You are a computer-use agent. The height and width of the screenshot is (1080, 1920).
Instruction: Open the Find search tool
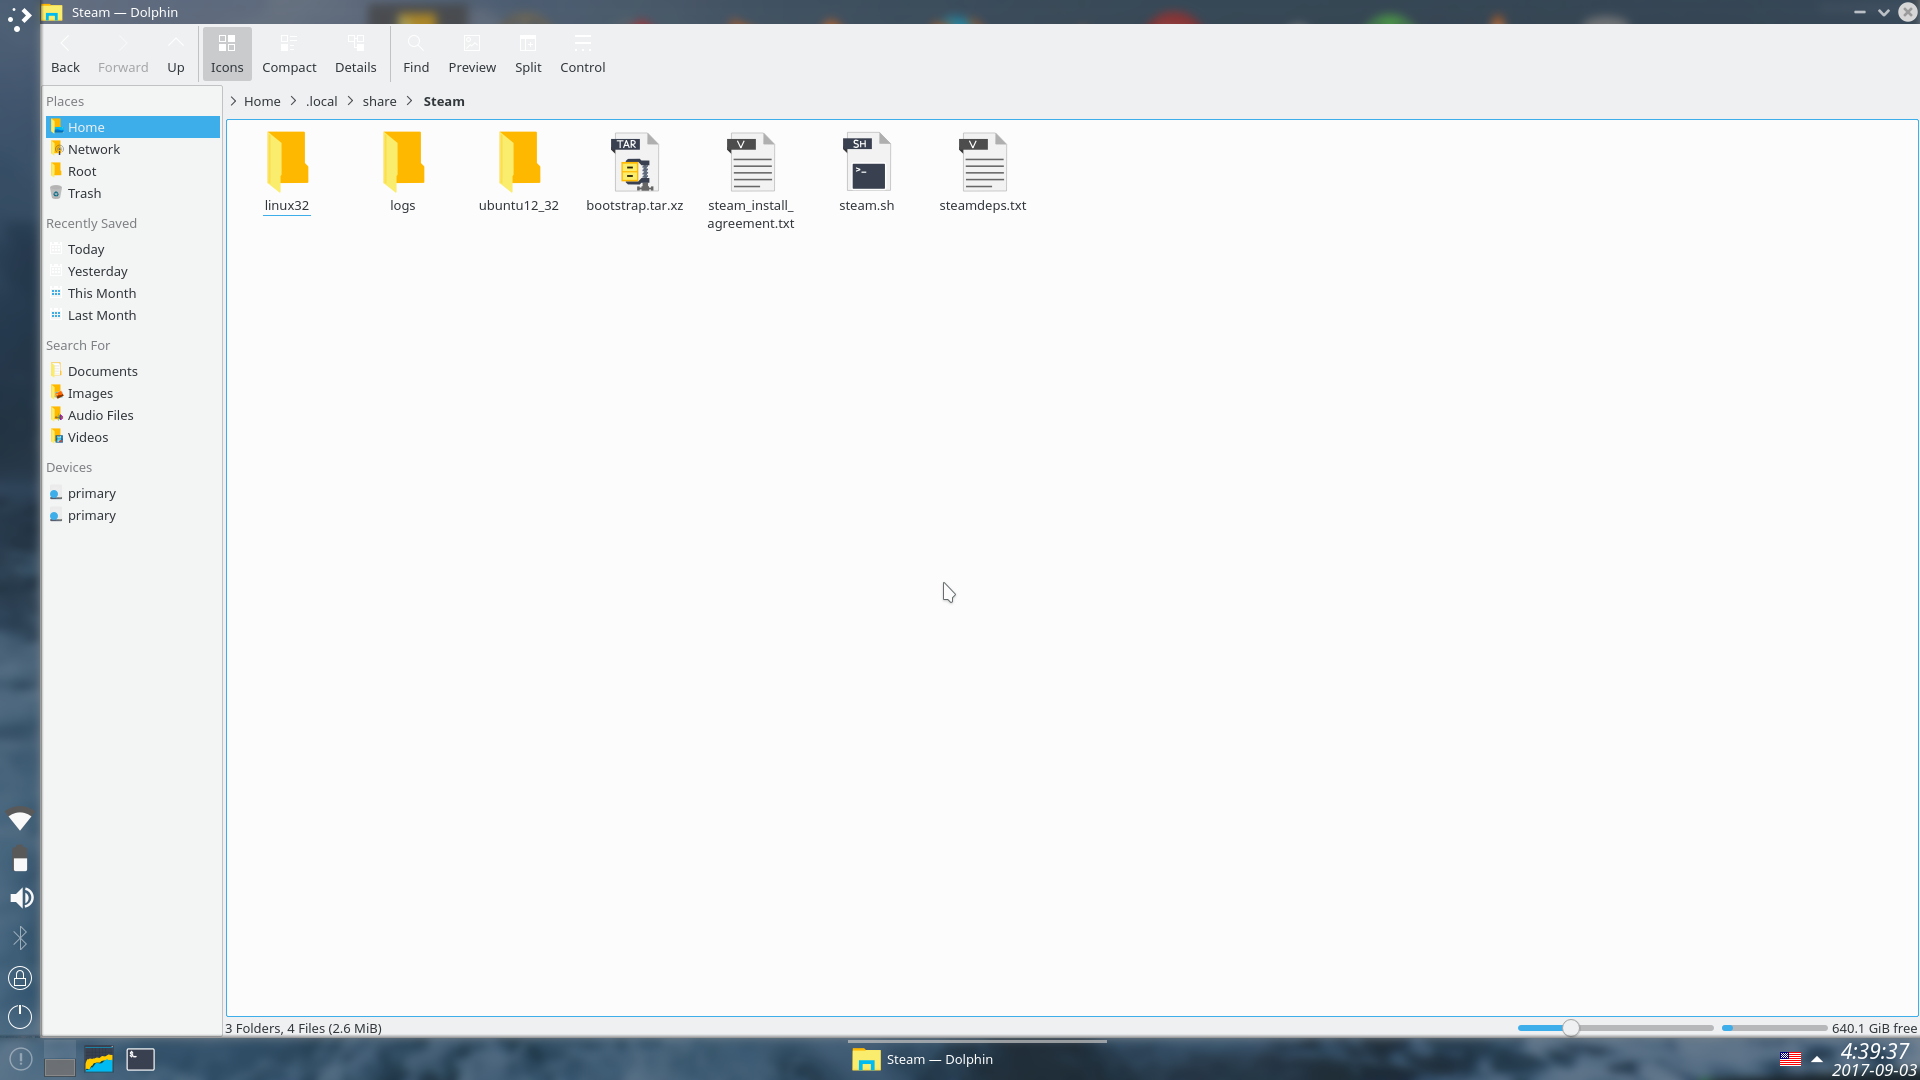click(416, 53)
